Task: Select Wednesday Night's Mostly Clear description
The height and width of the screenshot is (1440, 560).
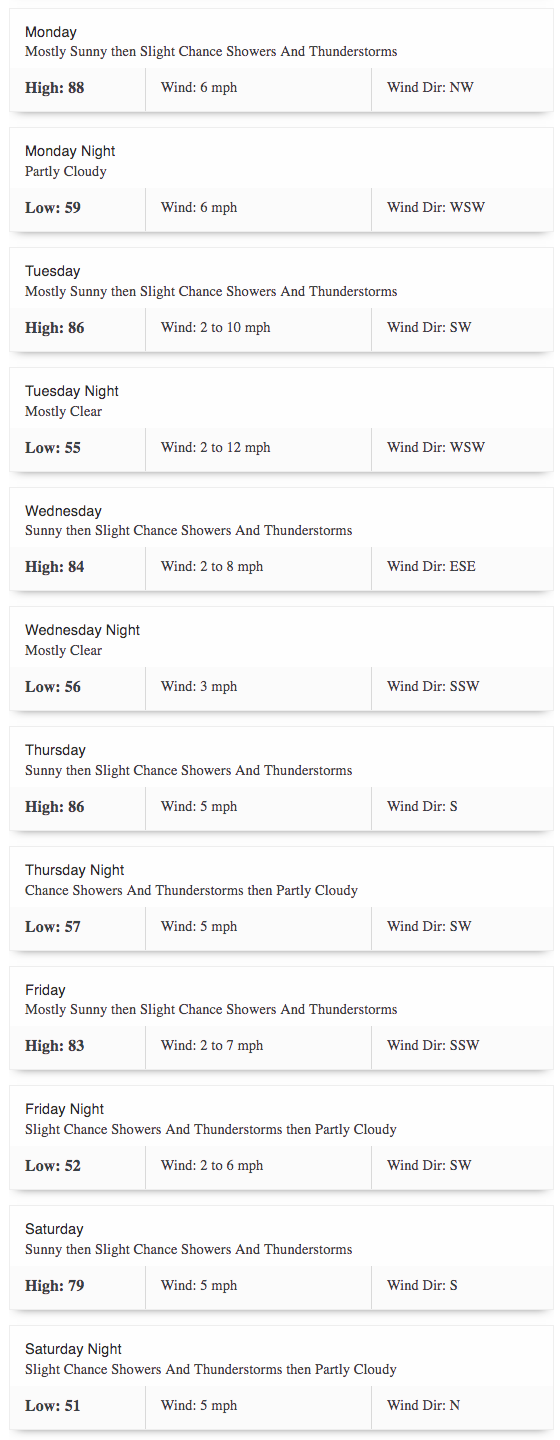Action: 64,651
